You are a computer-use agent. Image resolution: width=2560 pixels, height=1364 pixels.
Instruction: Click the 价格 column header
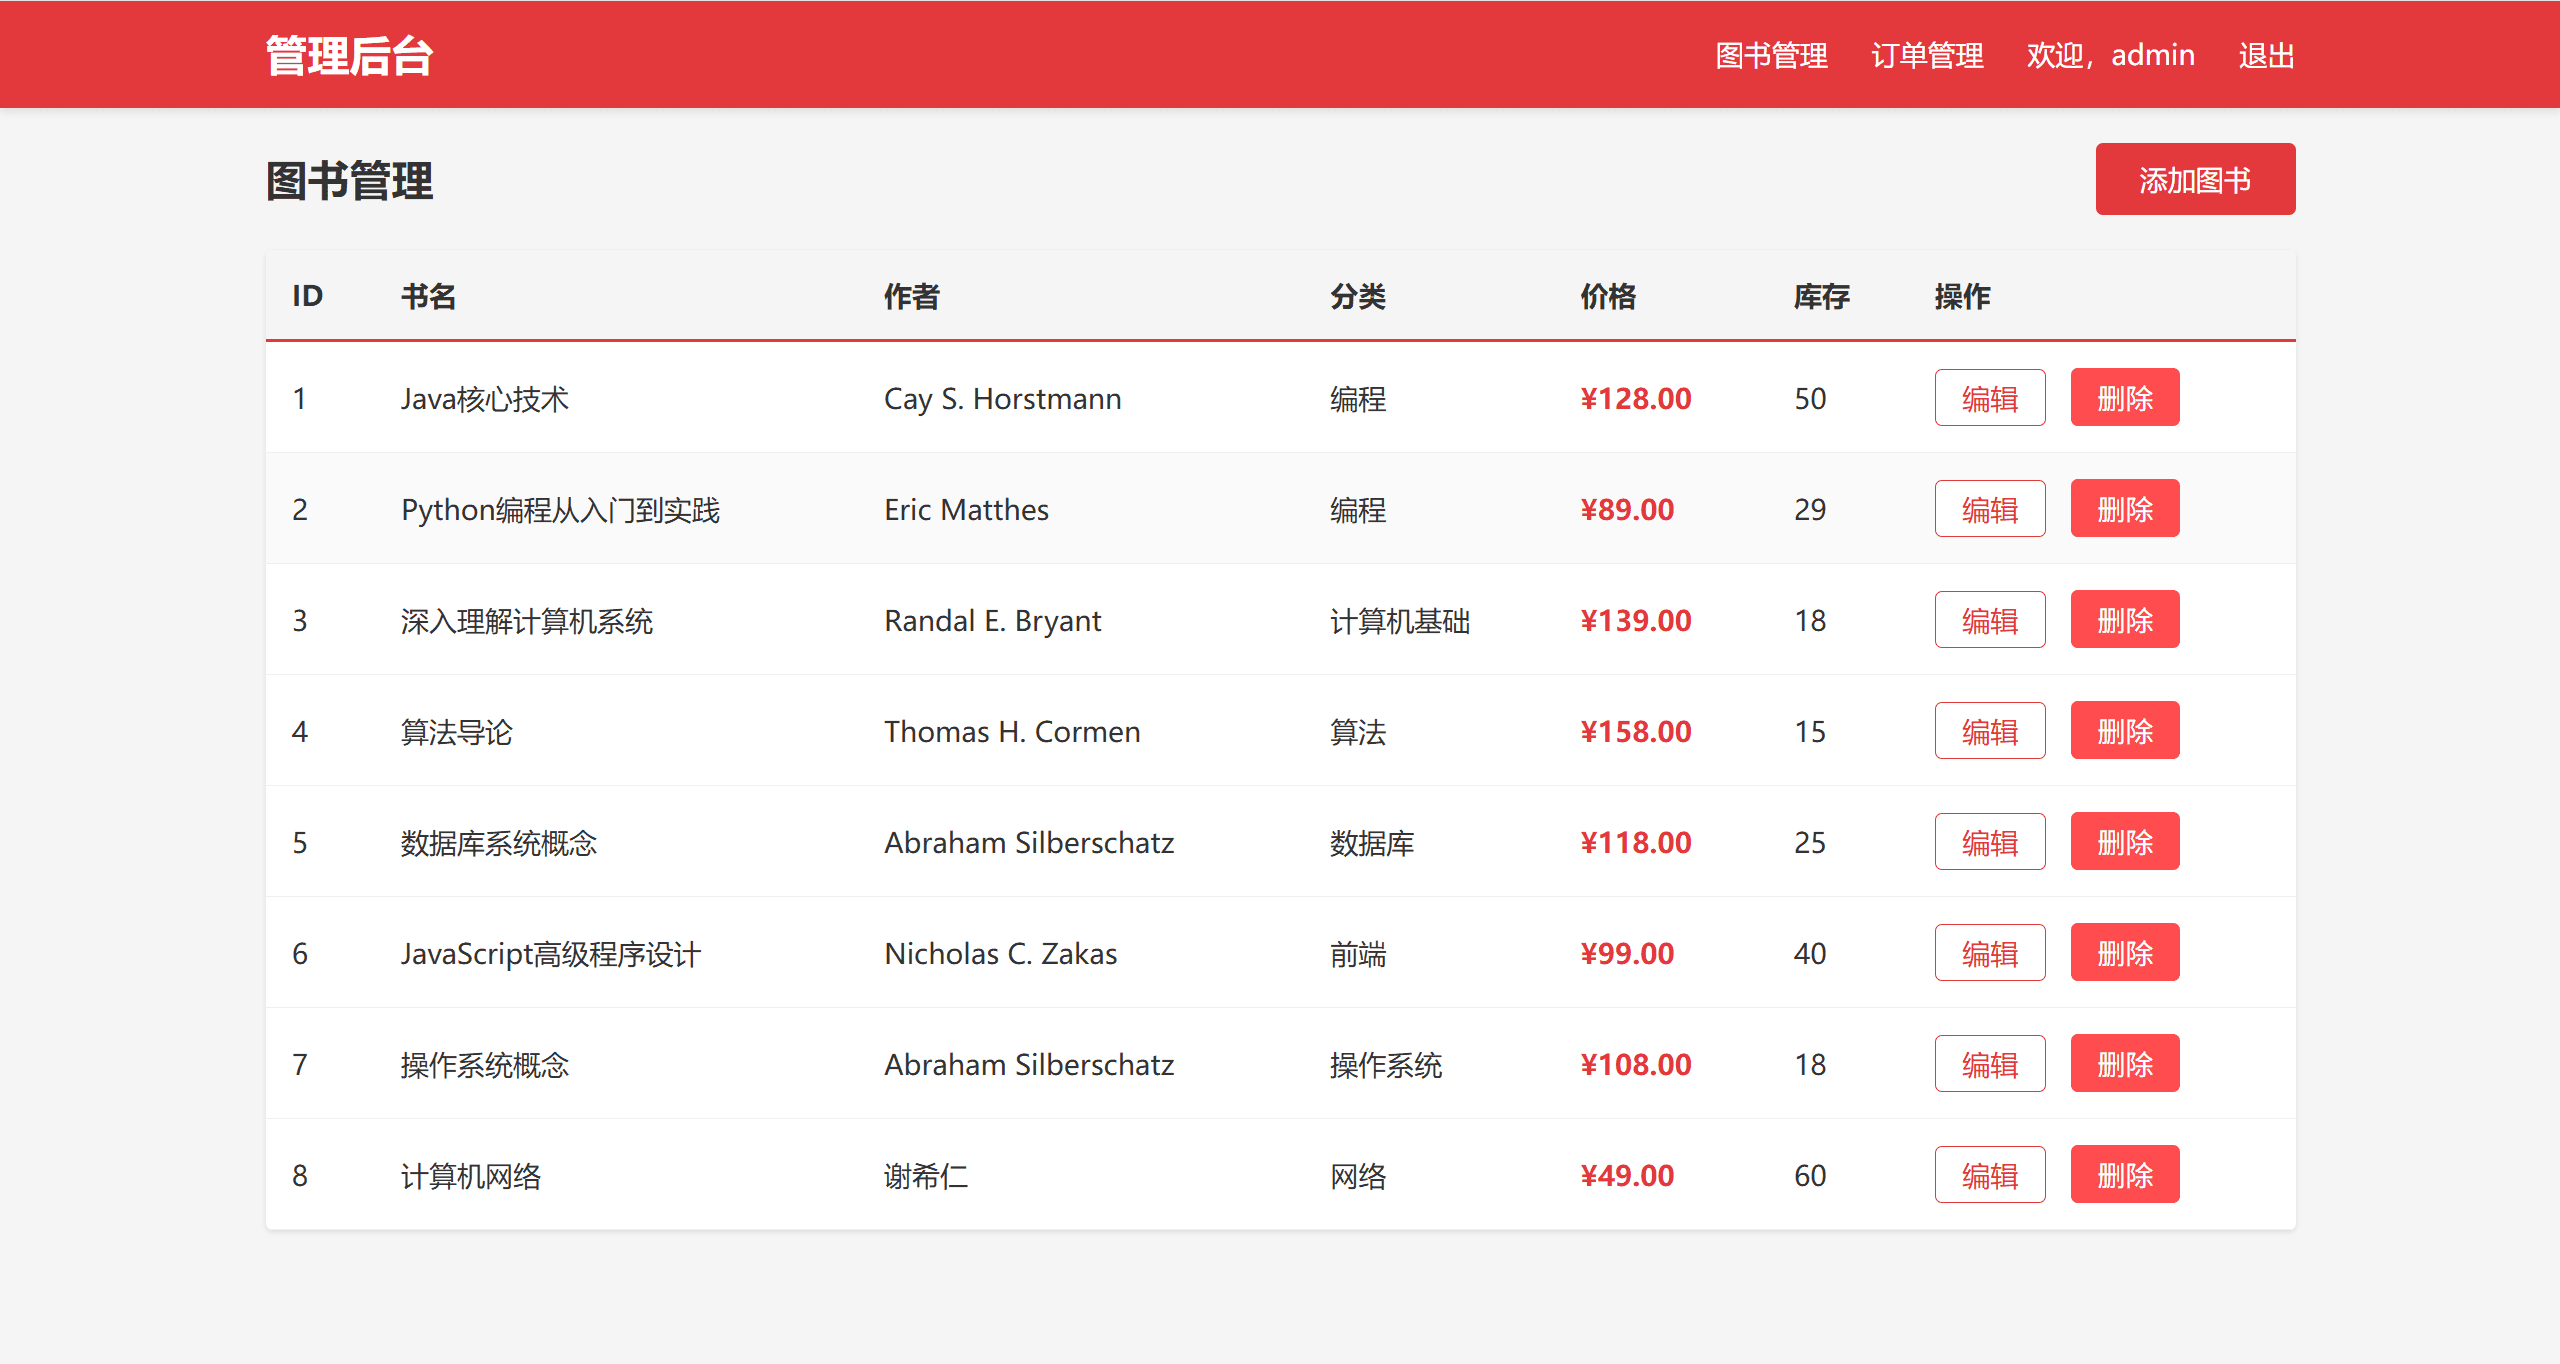tap(1608, 296)
